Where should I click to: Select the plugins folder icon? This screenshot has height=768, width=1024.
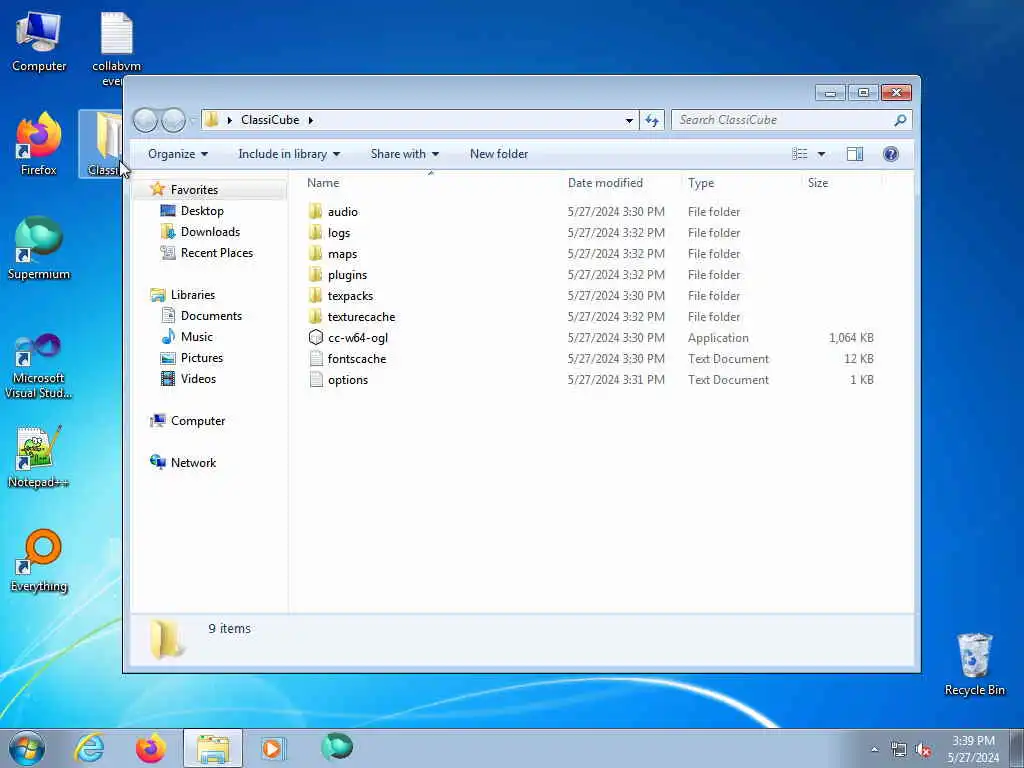click(x=315, y=274)
